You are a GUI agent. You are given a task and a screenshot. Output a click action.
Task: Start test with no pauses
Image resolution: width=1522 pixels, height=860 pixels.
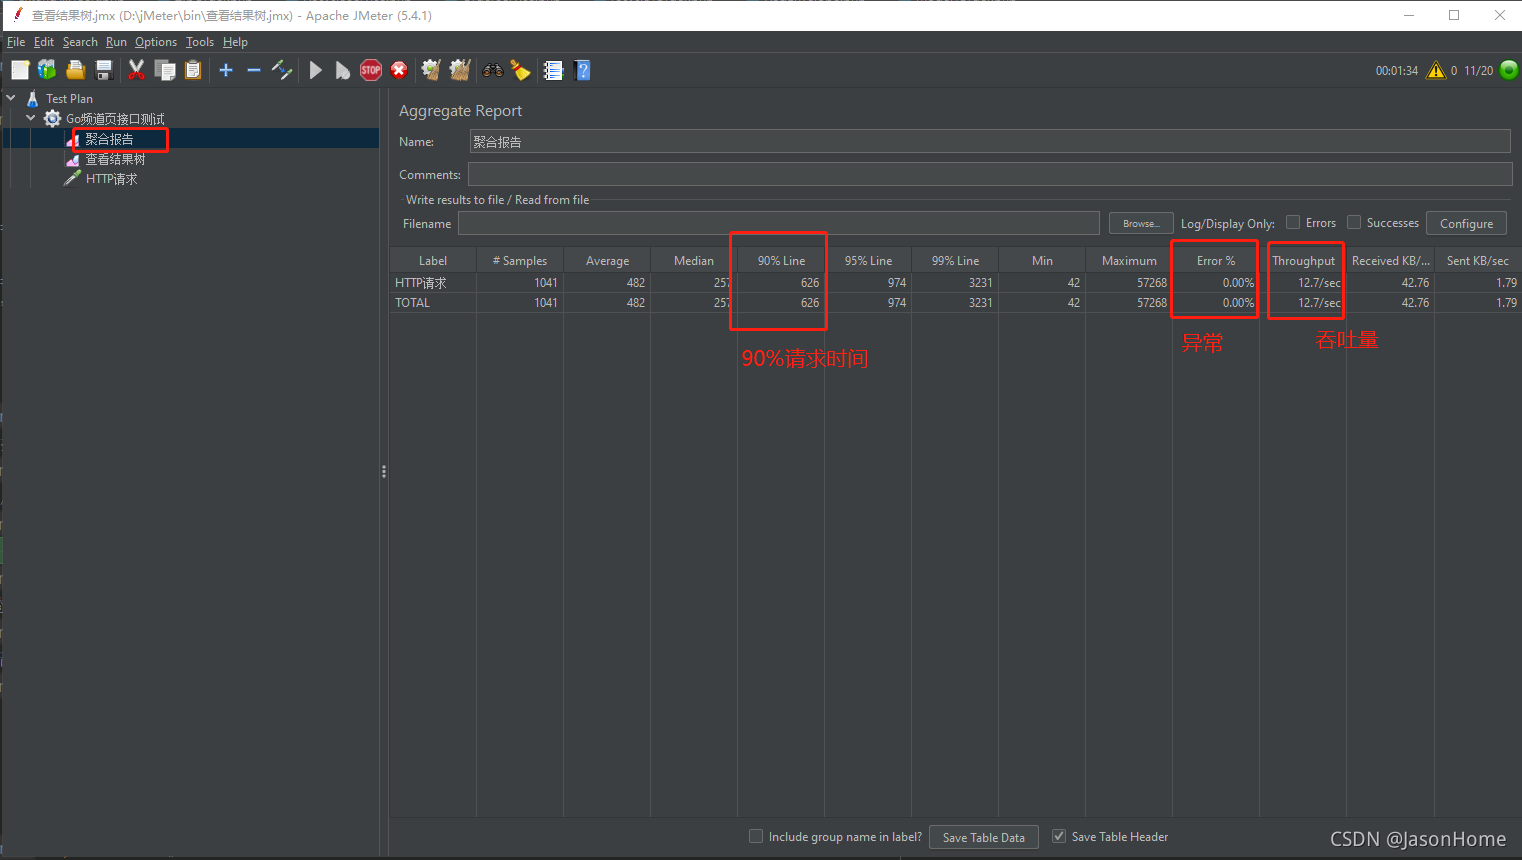click(343, 70)
